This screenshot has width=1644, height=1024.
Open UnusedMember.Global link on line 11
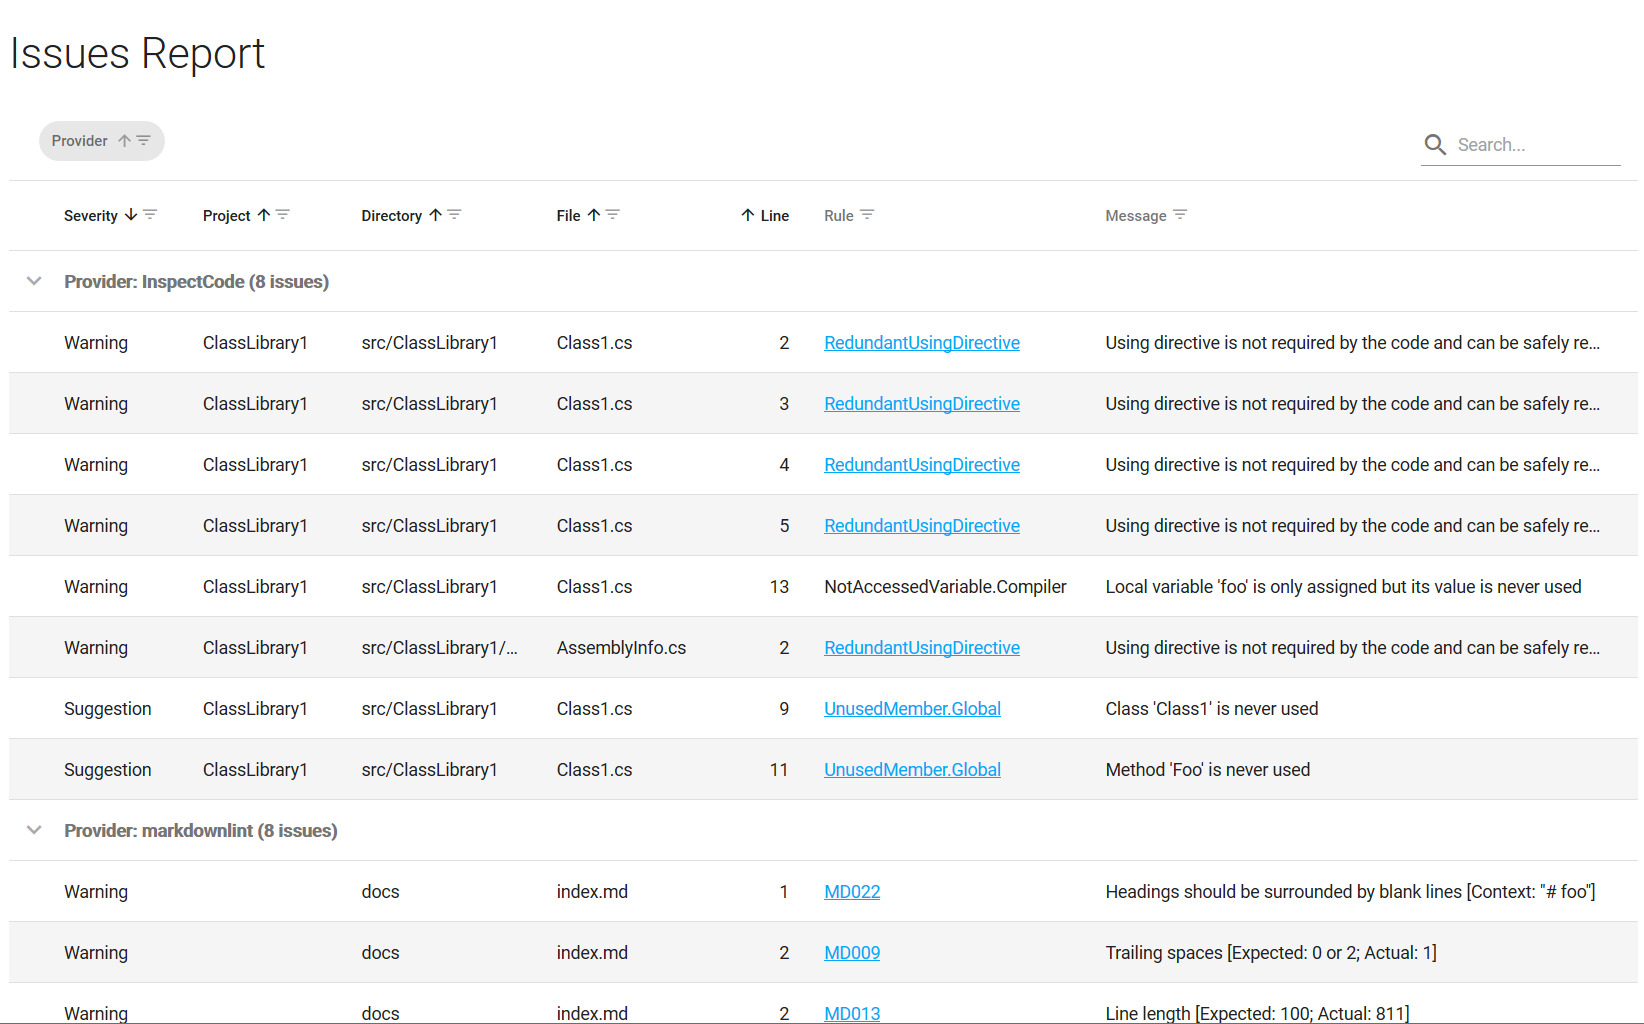(912, 770)
